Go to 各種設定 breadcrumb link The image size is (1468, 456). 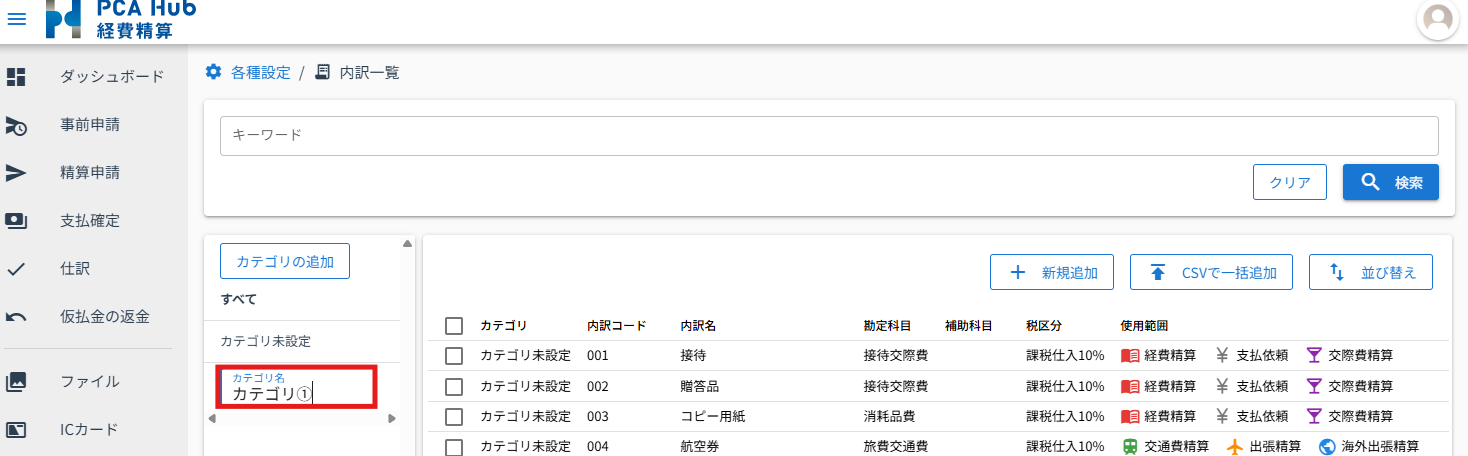(x=260, y=72)
